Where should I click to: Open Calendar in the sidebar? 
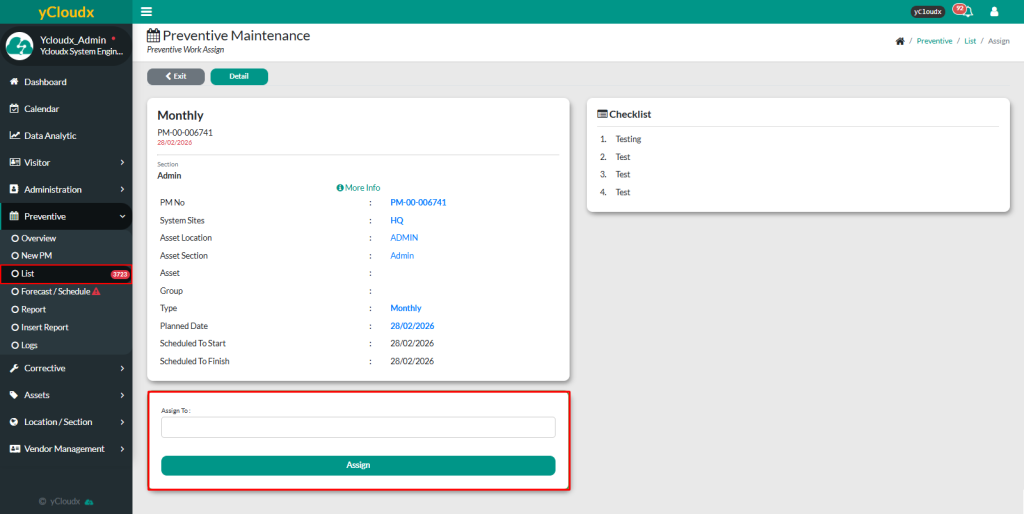41,109
